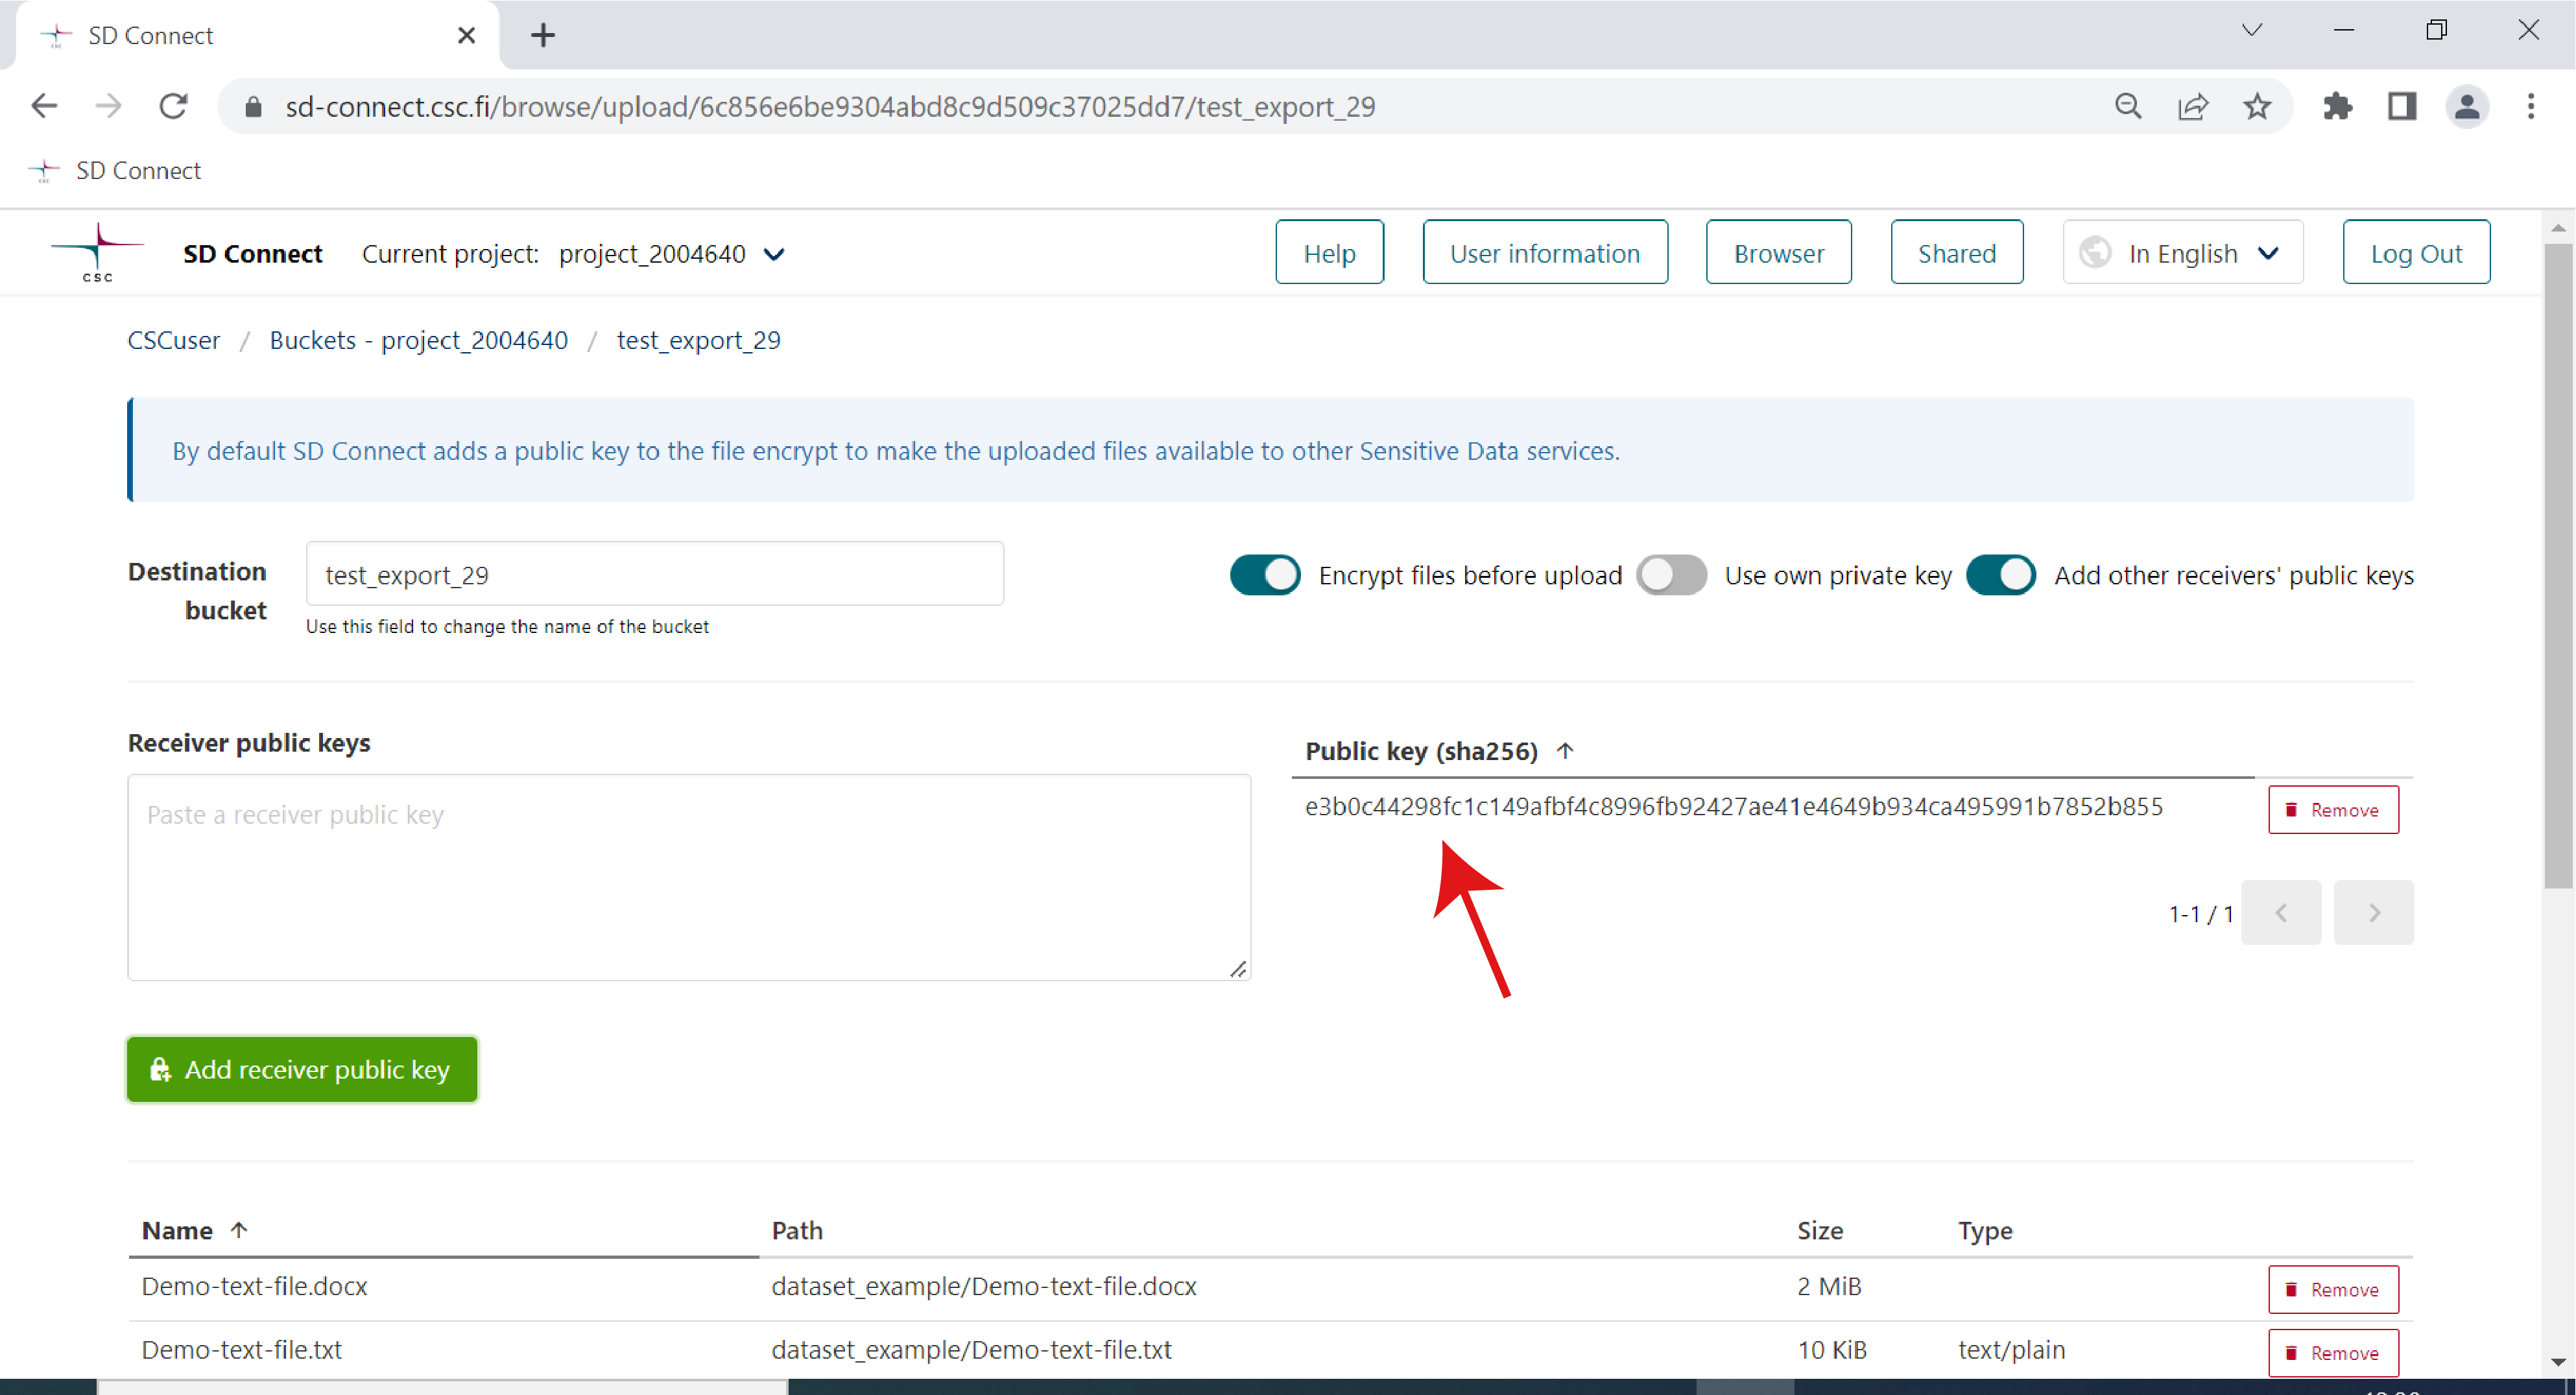This screenshot has height=1395, width=2576.
Task: Click Add receiver public key button
Action: pos(302,1069)
